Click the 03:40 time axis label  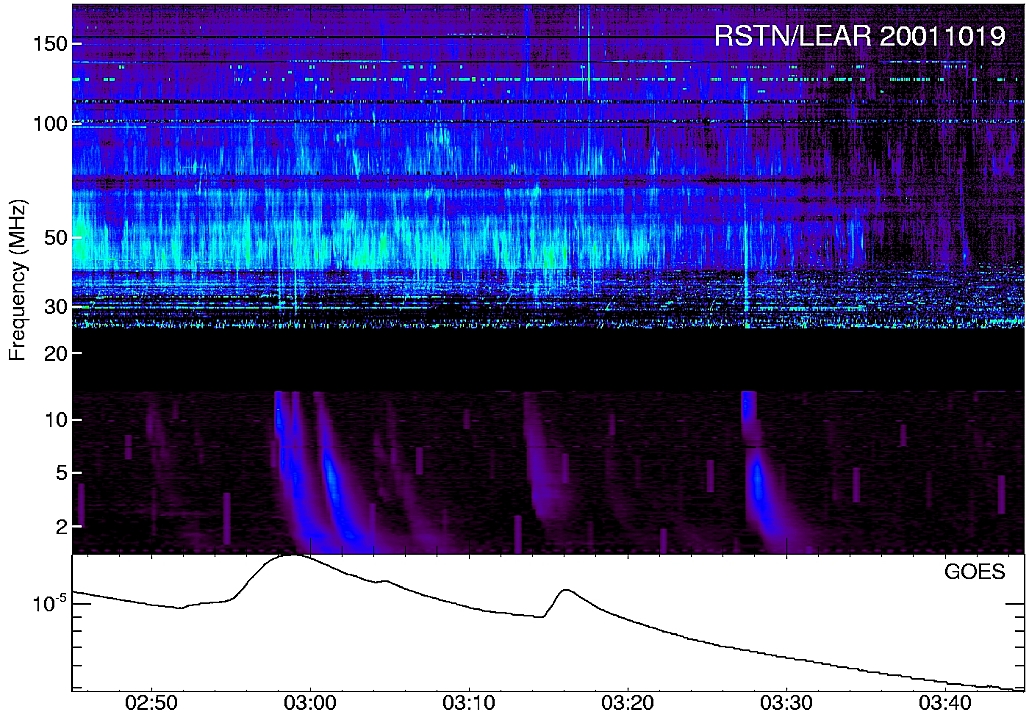coord(946,704)
